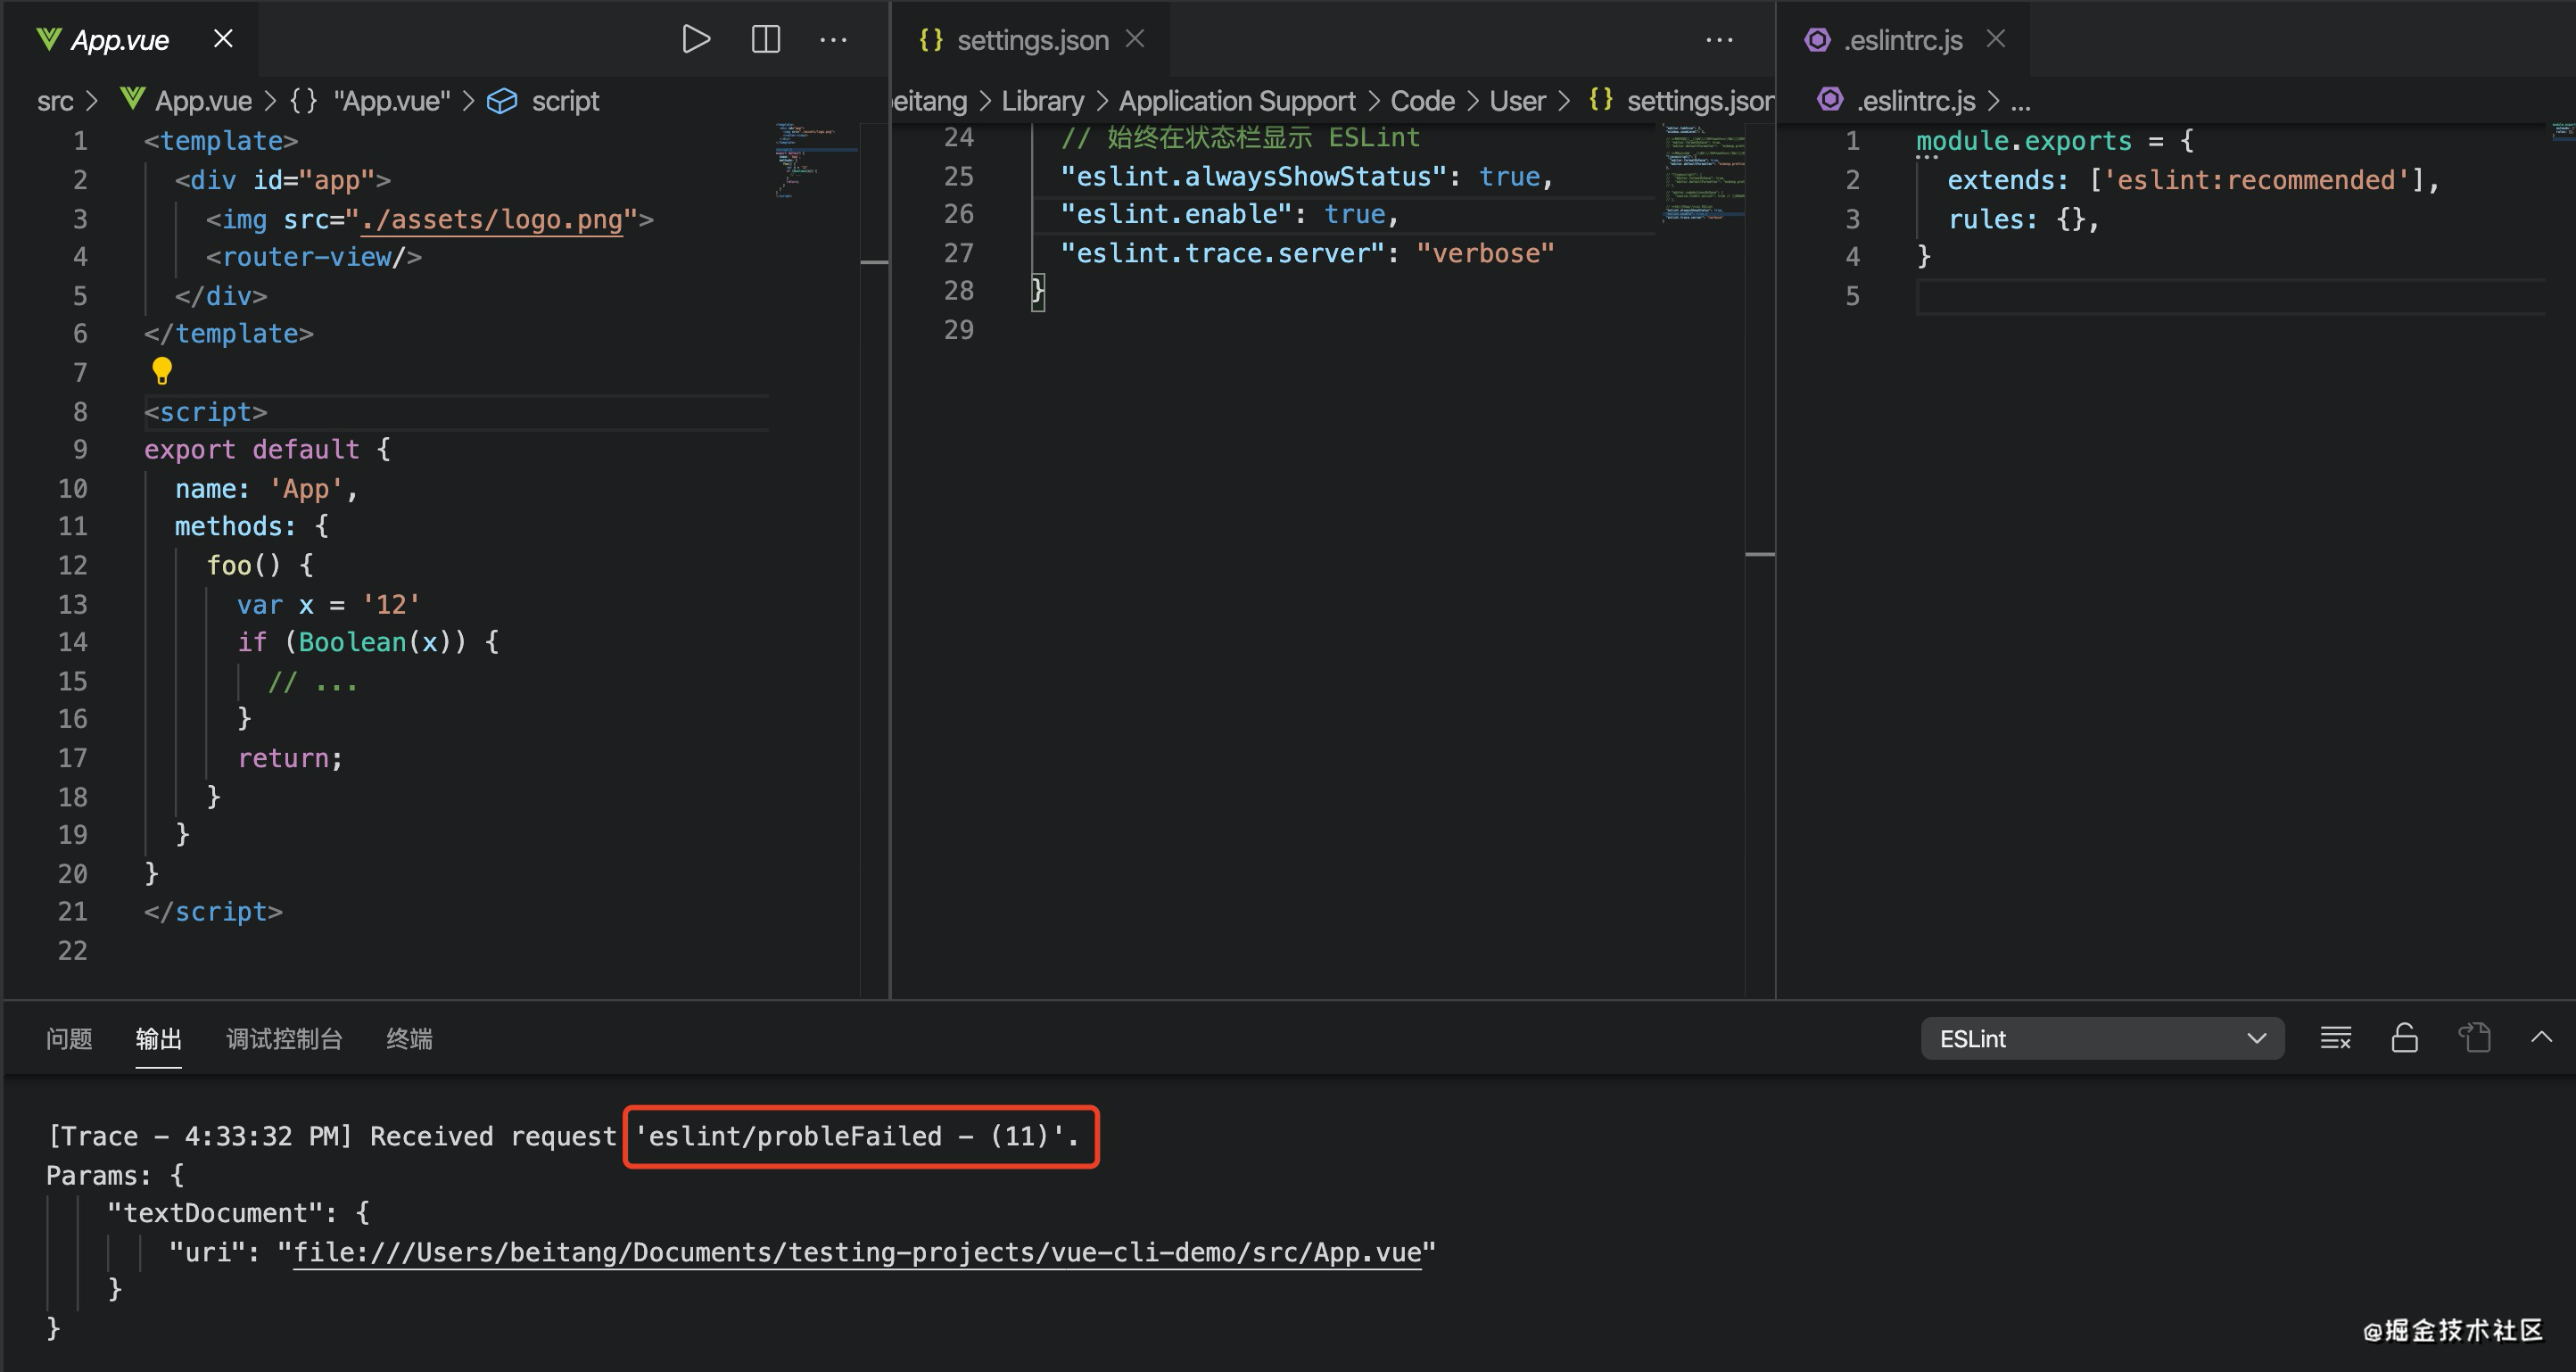Open more actions for settings.json editor

[x=1719, y=40]
